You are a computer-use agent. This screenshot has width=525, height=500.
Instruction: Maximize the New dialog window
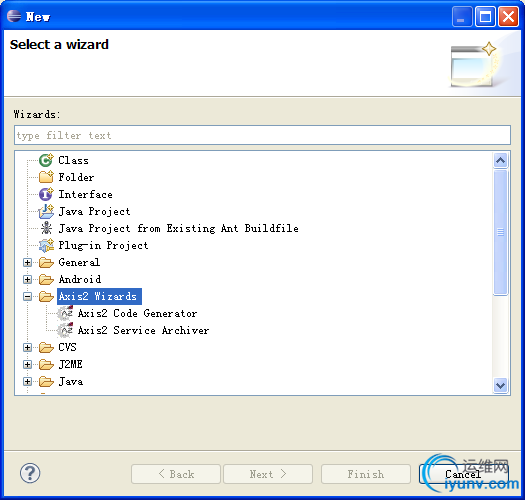click(x=485, y=16)
